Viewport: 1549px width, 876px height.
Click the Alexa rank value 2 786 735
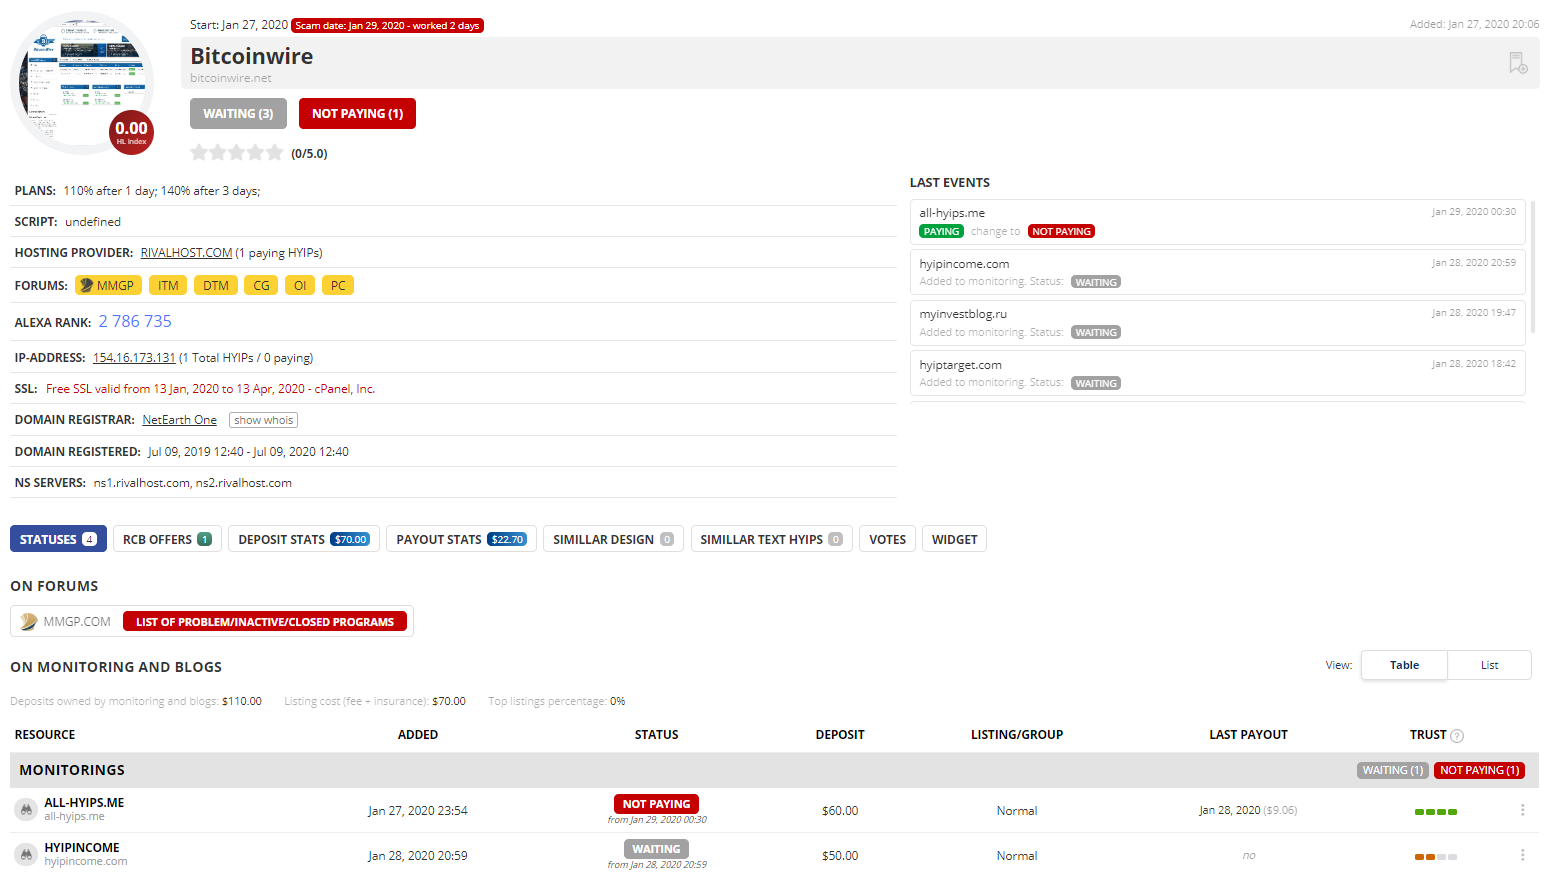(135, 321)
